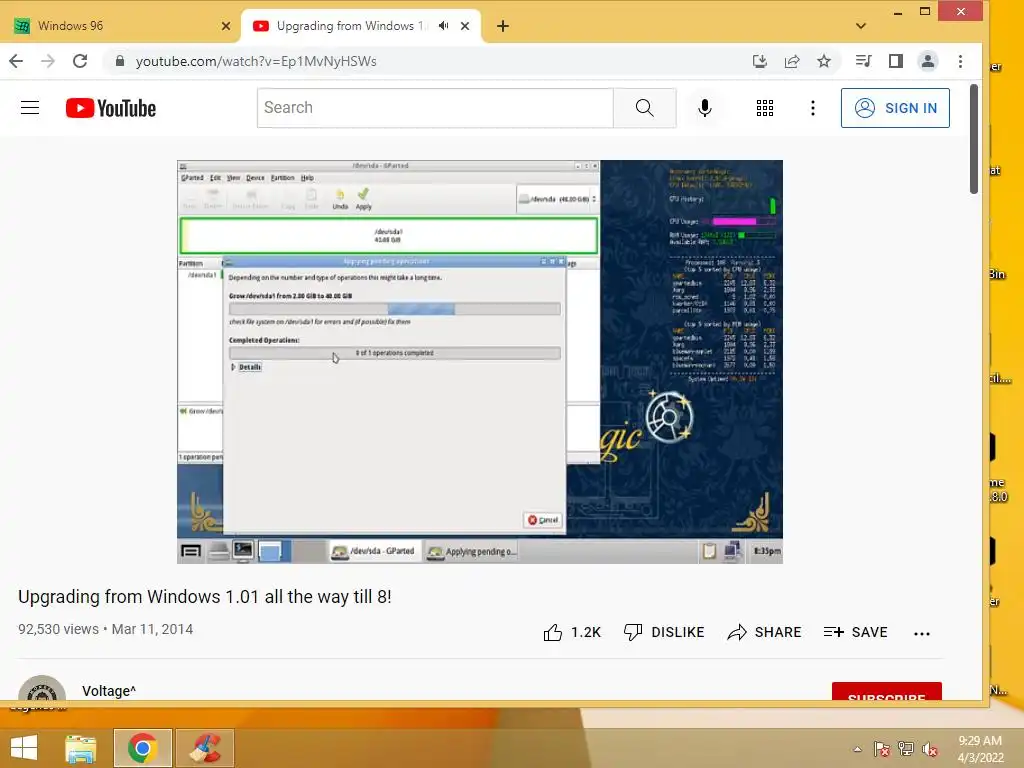Click the network tray icon
This screenshot has width=1024, height=768.
906,749
